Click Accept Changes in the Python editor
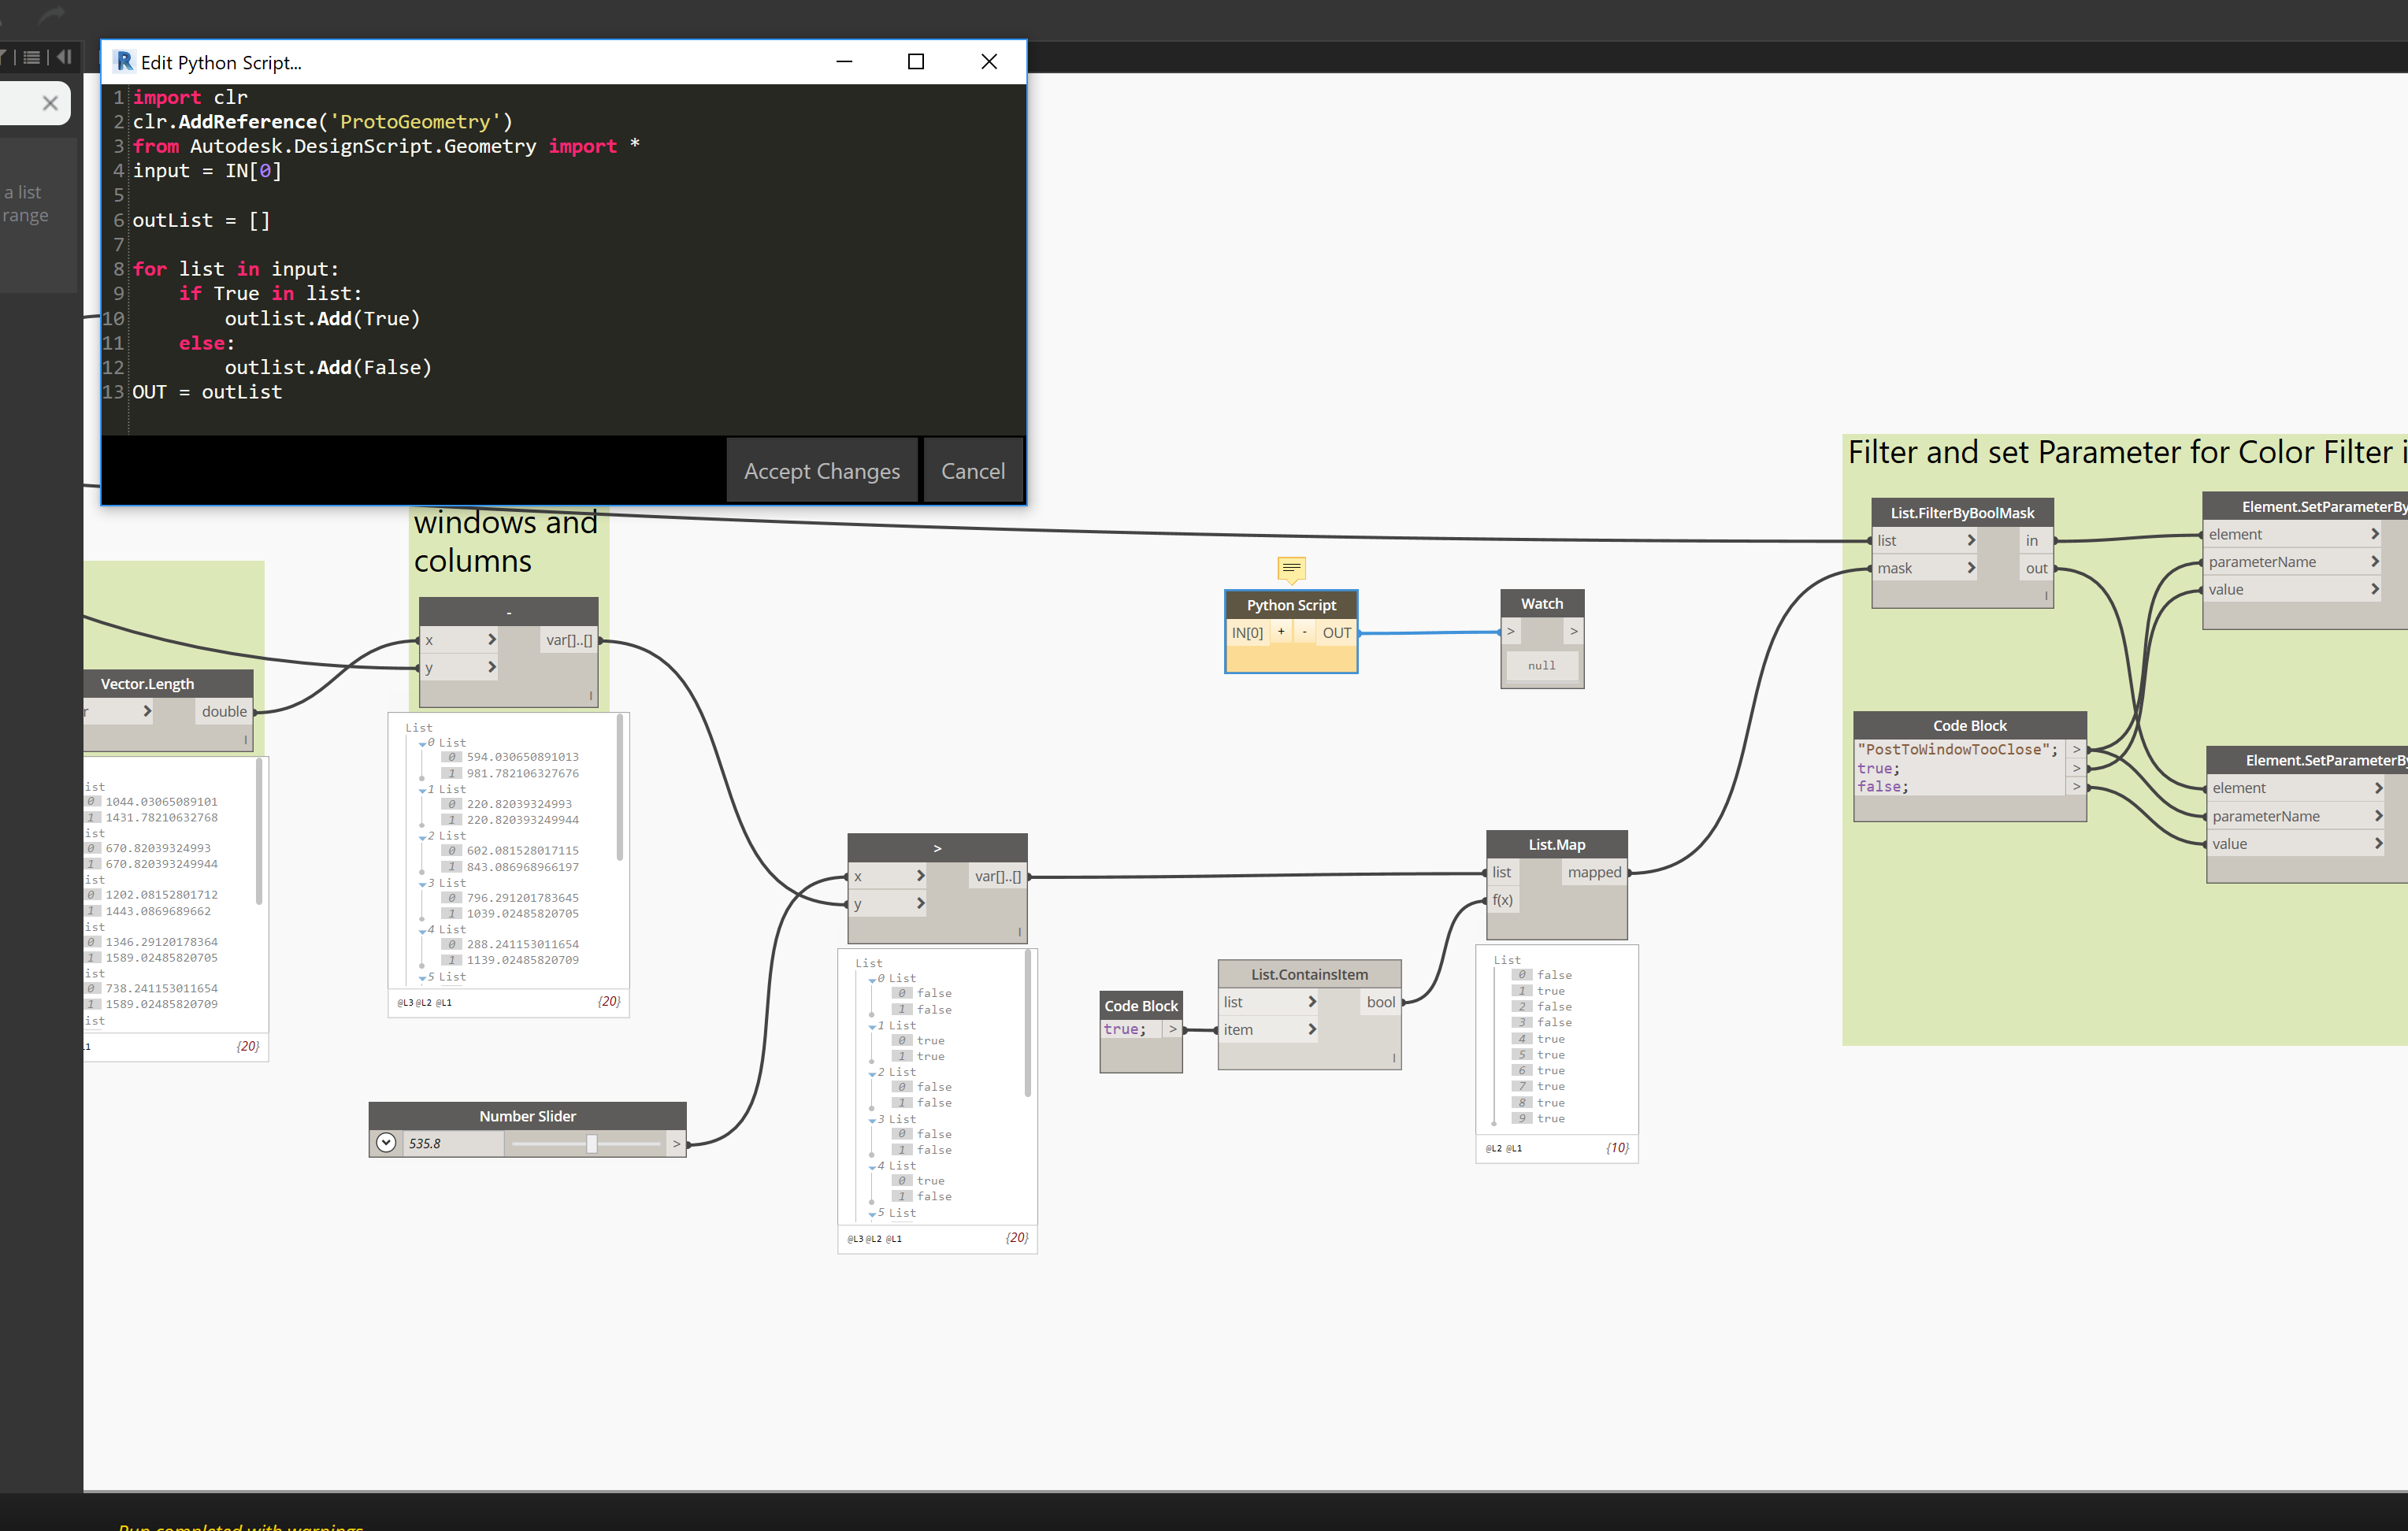Image resolution: width=2408 pixels, height=1531 pixels. 821,471
